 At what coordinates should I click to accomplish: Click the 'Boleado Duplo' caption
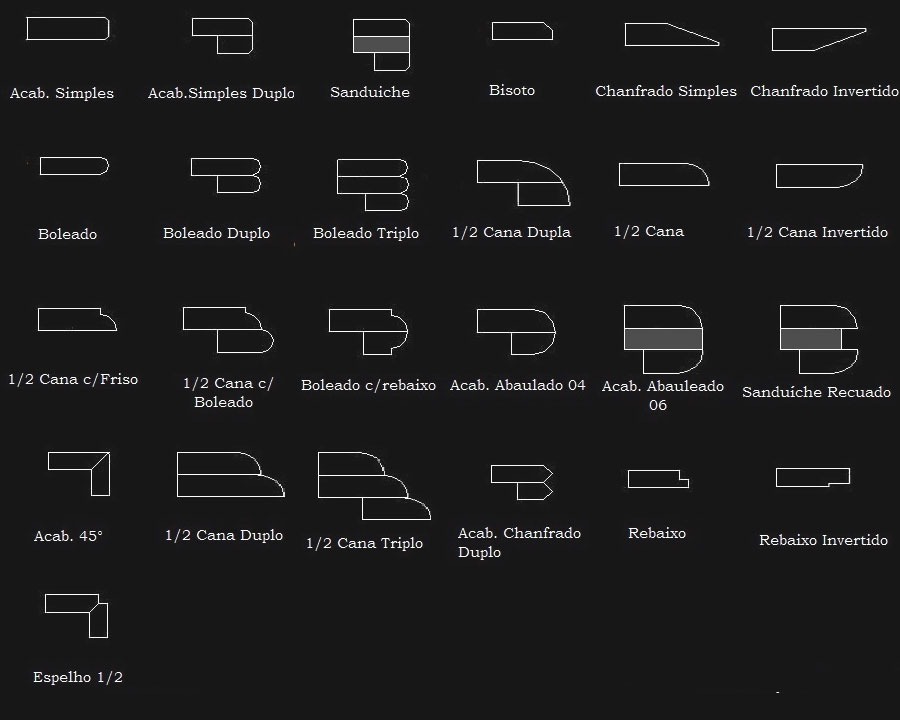(x=216, y=233)
